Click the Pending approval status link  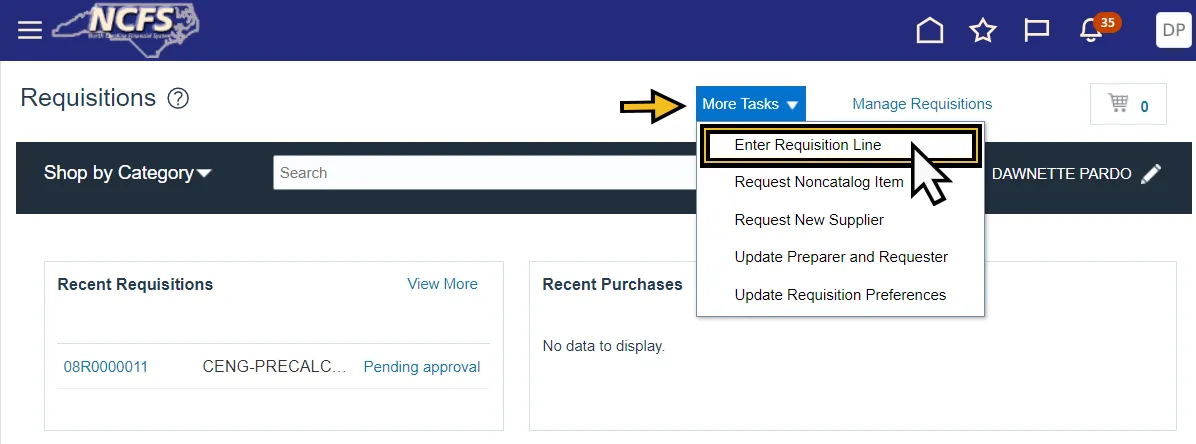(x=422, y=367)
